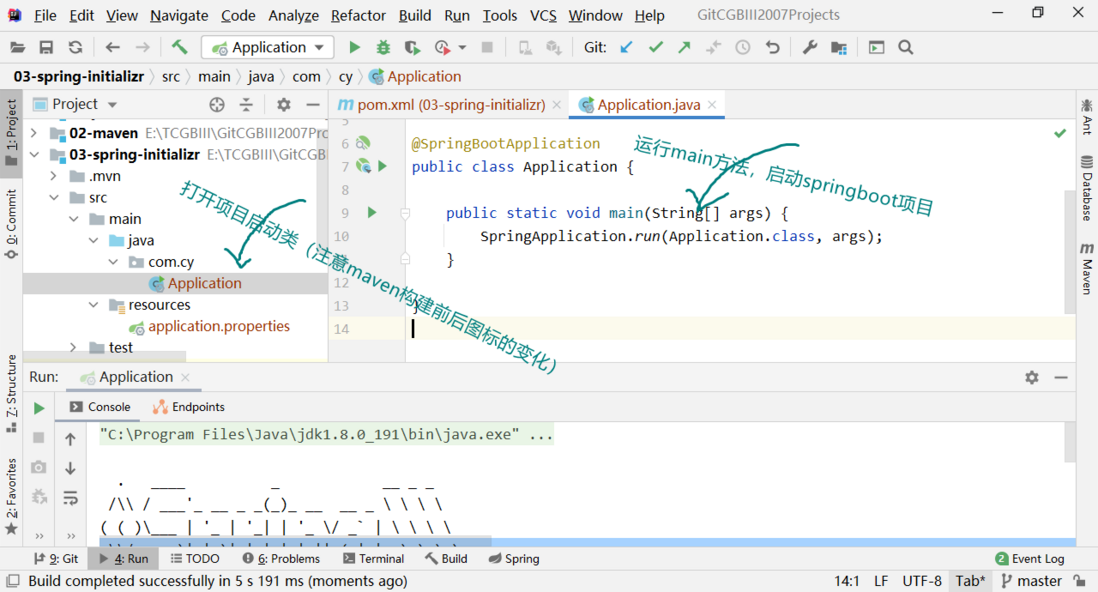The width and height of the screenshot is (1098, 592).
Task: Click Search Everywhere magnifier icon
Action: click(905, 48)
